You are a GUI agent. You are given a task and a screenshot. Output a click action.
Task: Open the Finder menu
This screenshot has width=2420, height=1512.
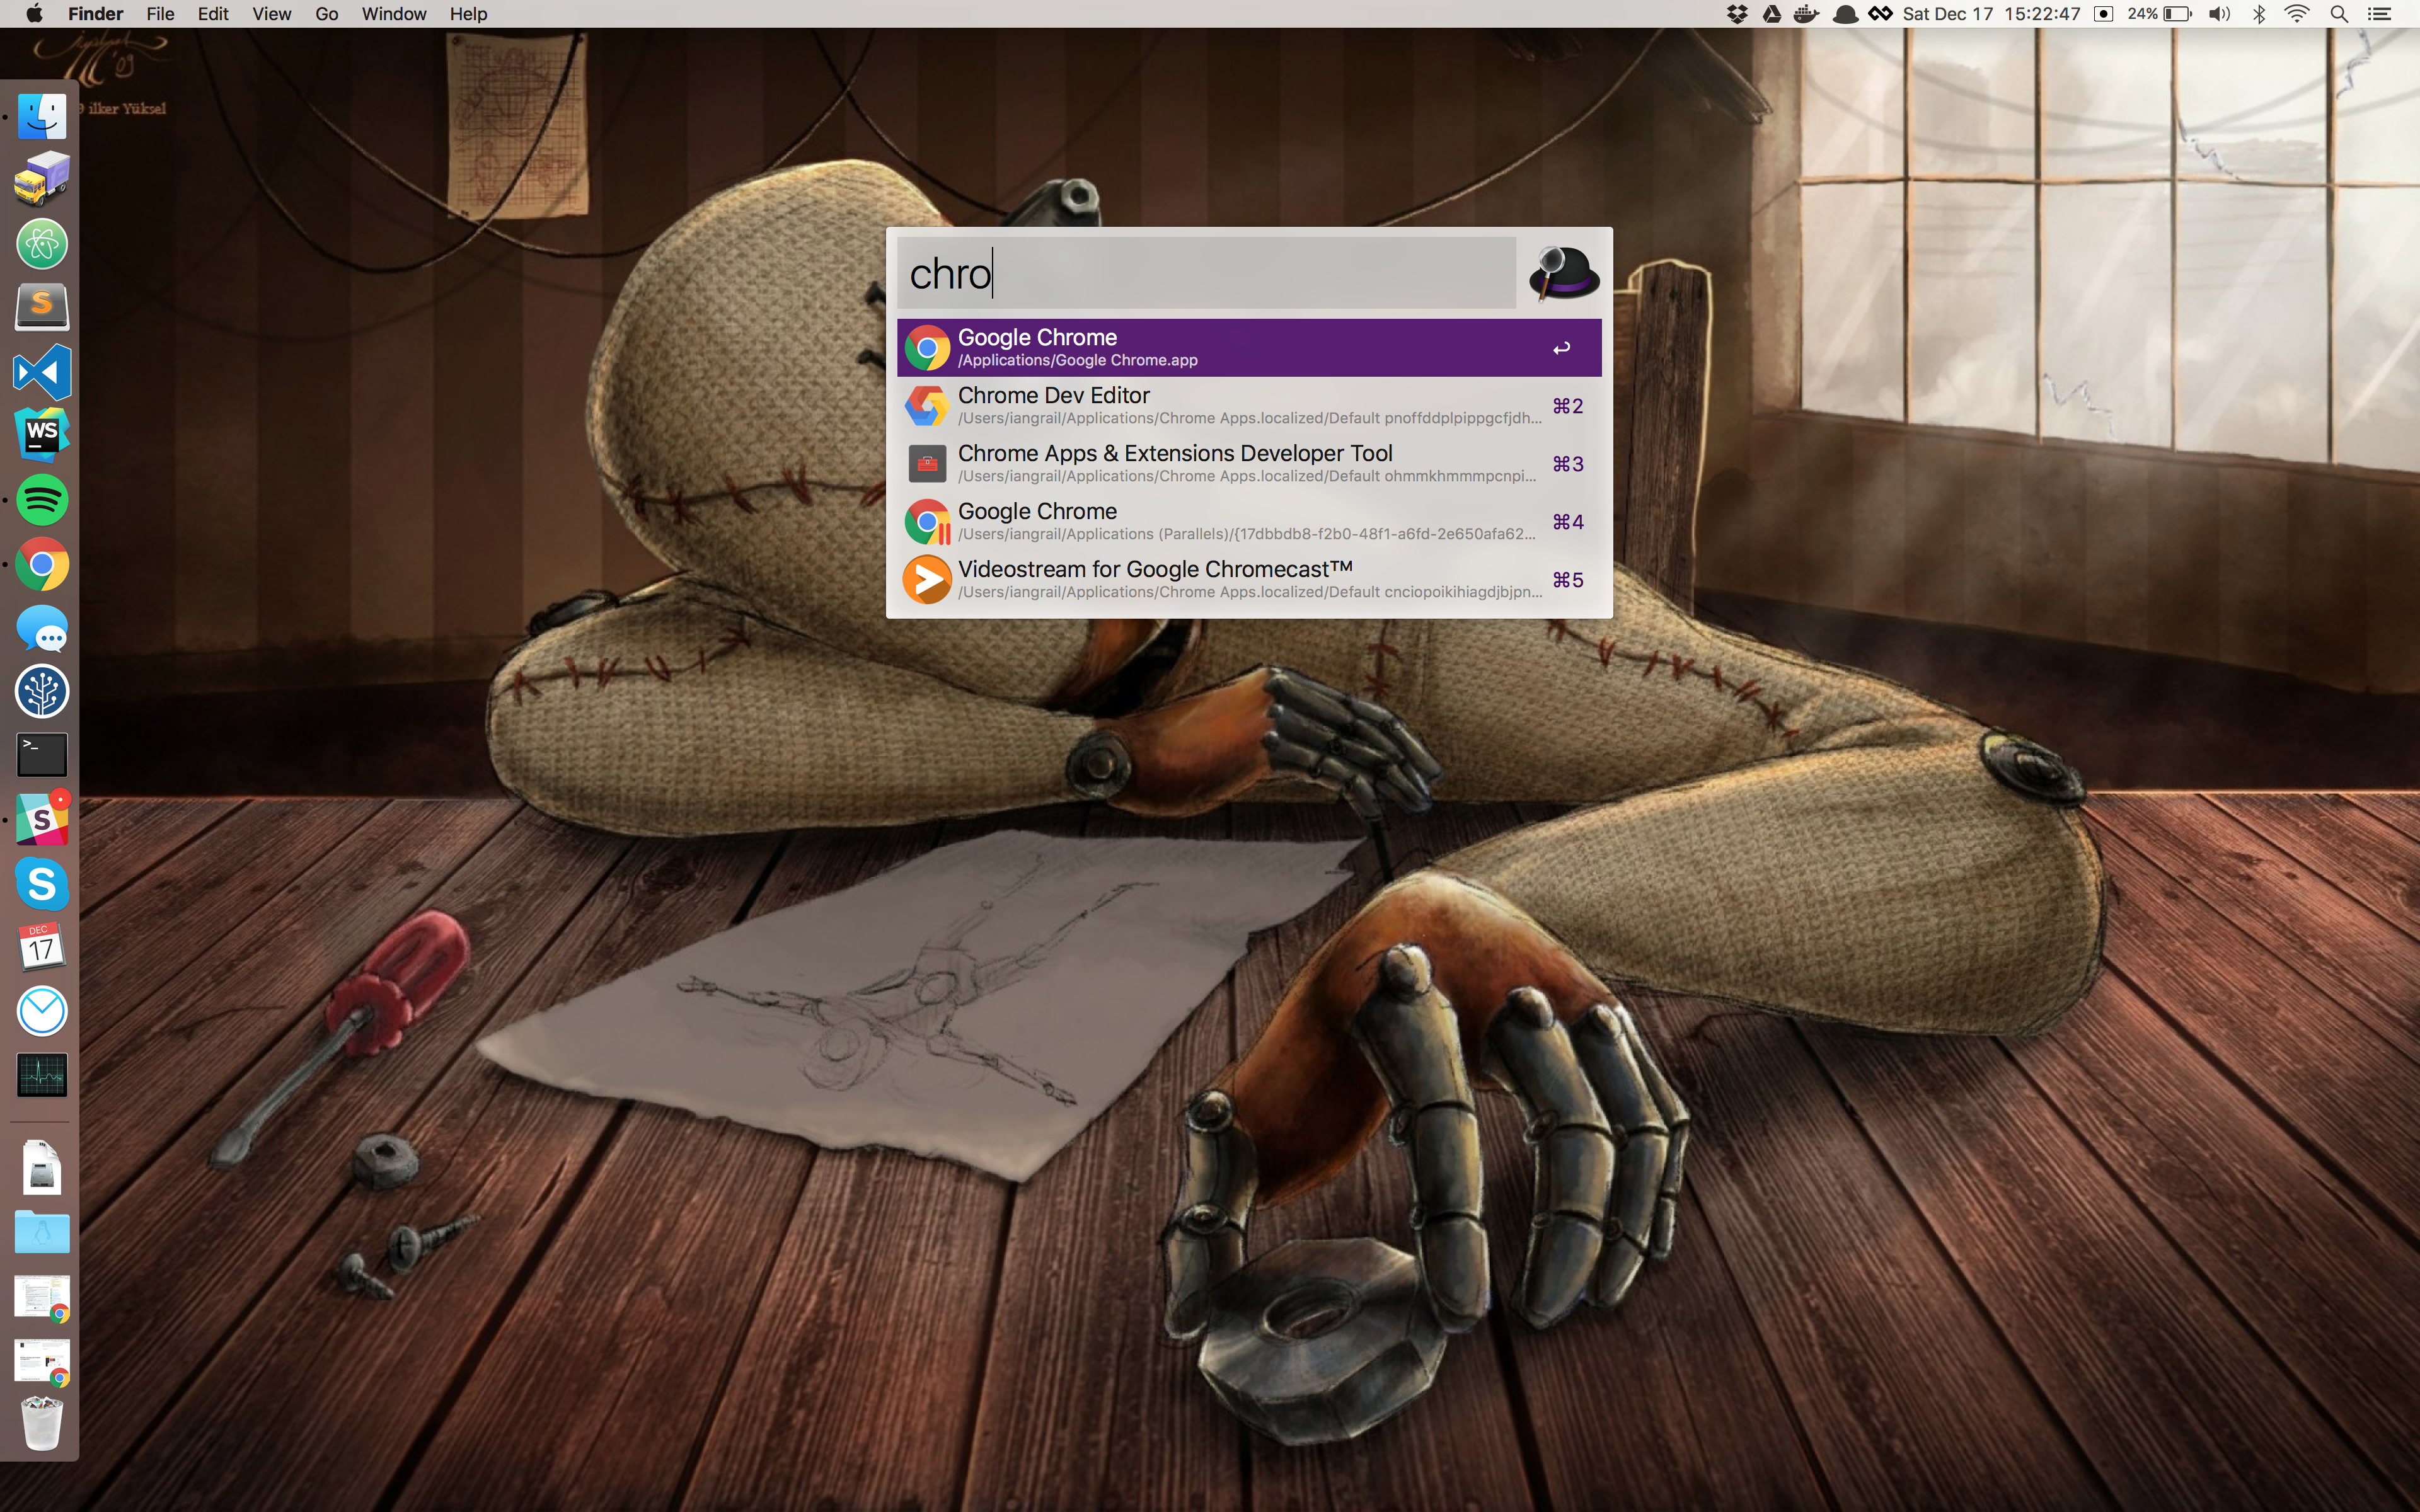[x=95, y=14]
